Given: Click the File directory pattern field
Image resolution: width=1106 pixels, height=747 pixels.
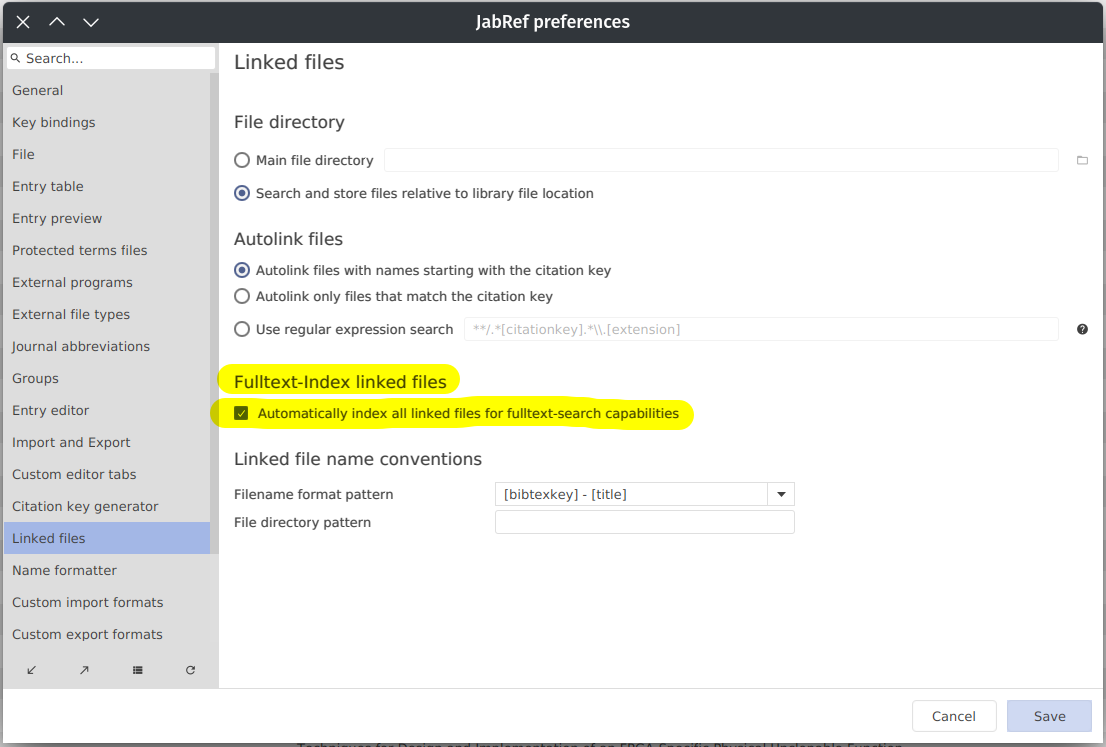Looking at the screenshot, I should click(x=645, y=522).
